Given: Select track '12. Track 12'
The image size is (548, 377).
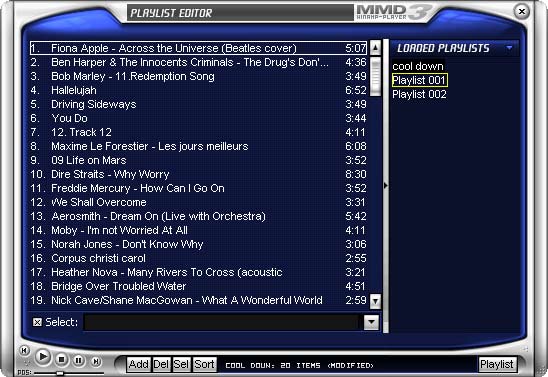Looking at the screenshot, I should click(x=198, y=132).
